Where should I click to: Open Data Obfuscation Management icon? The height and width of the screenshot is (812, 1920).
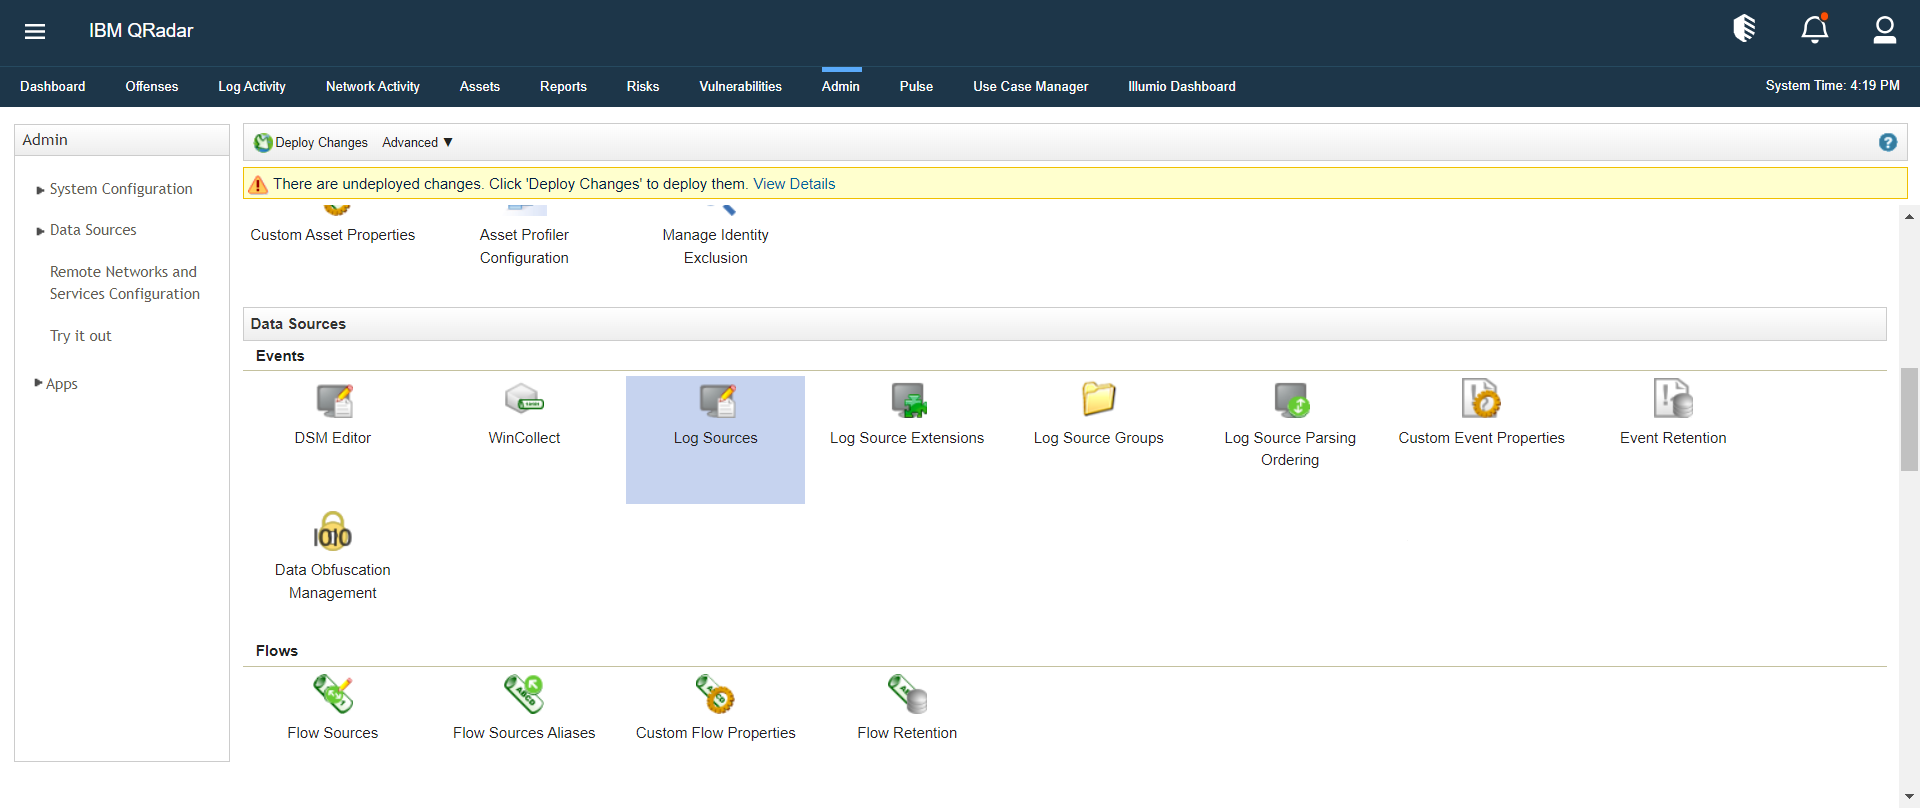[x=333, y=531]
